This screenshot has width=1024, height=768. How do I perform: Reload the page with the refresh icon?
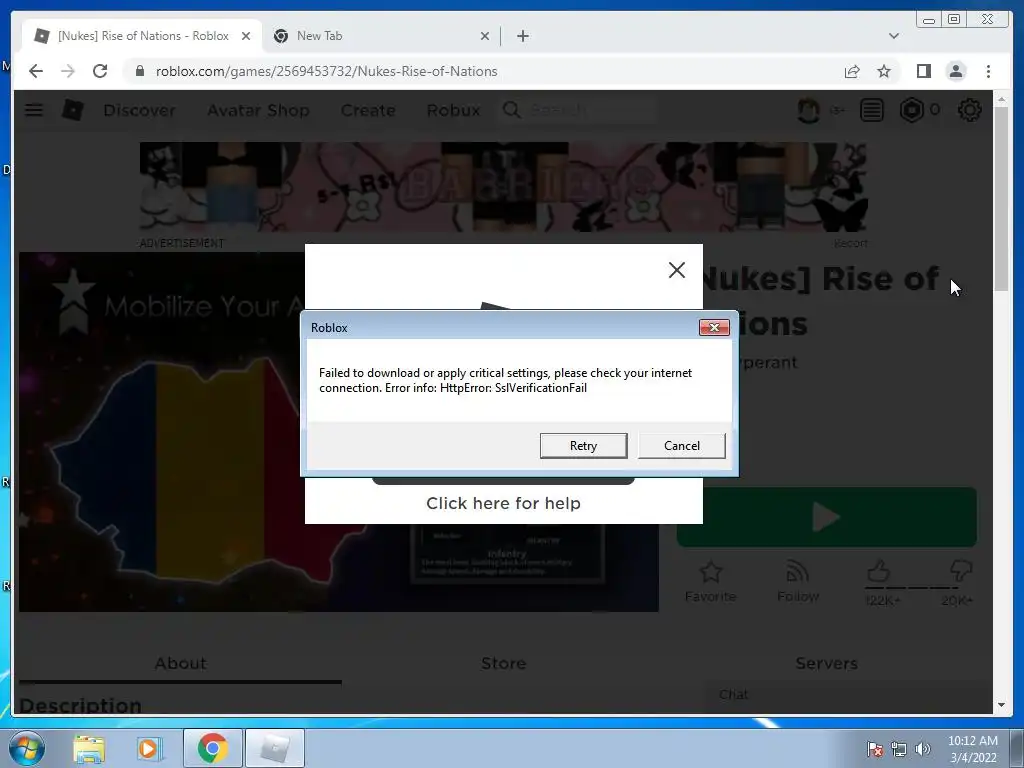[x=100, y=71]
